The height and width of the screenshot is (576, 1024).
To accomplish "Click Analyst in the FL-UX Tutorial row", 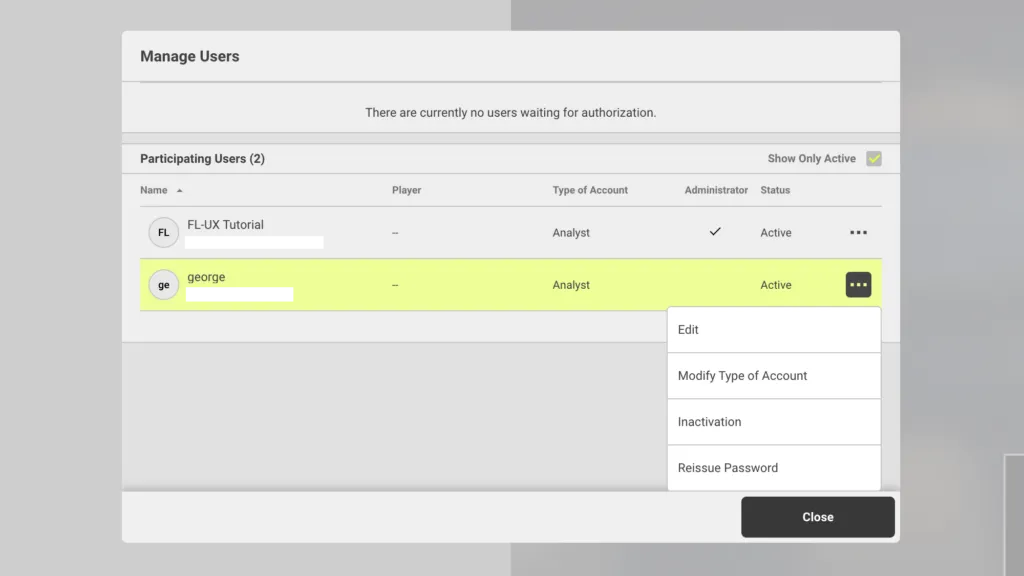I will click(571, 232).
